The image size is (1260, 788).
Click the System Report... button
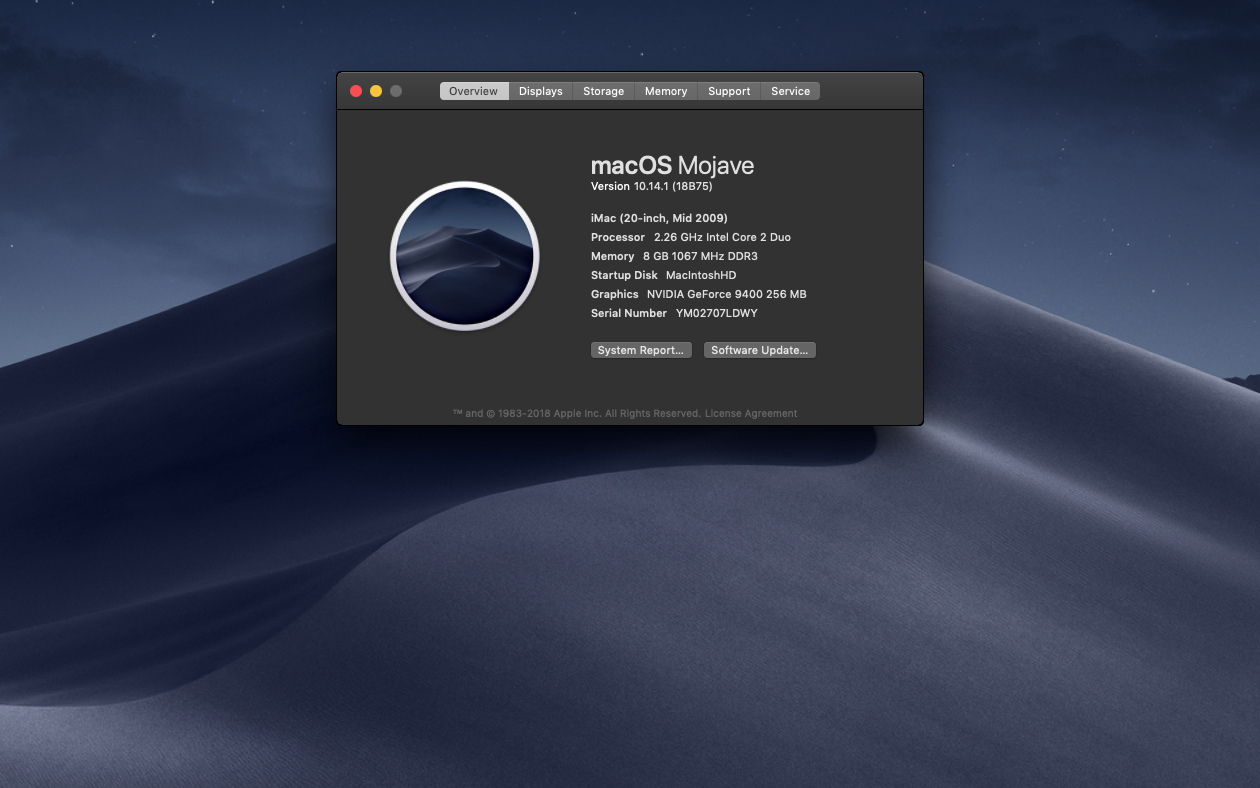point(641,350)
